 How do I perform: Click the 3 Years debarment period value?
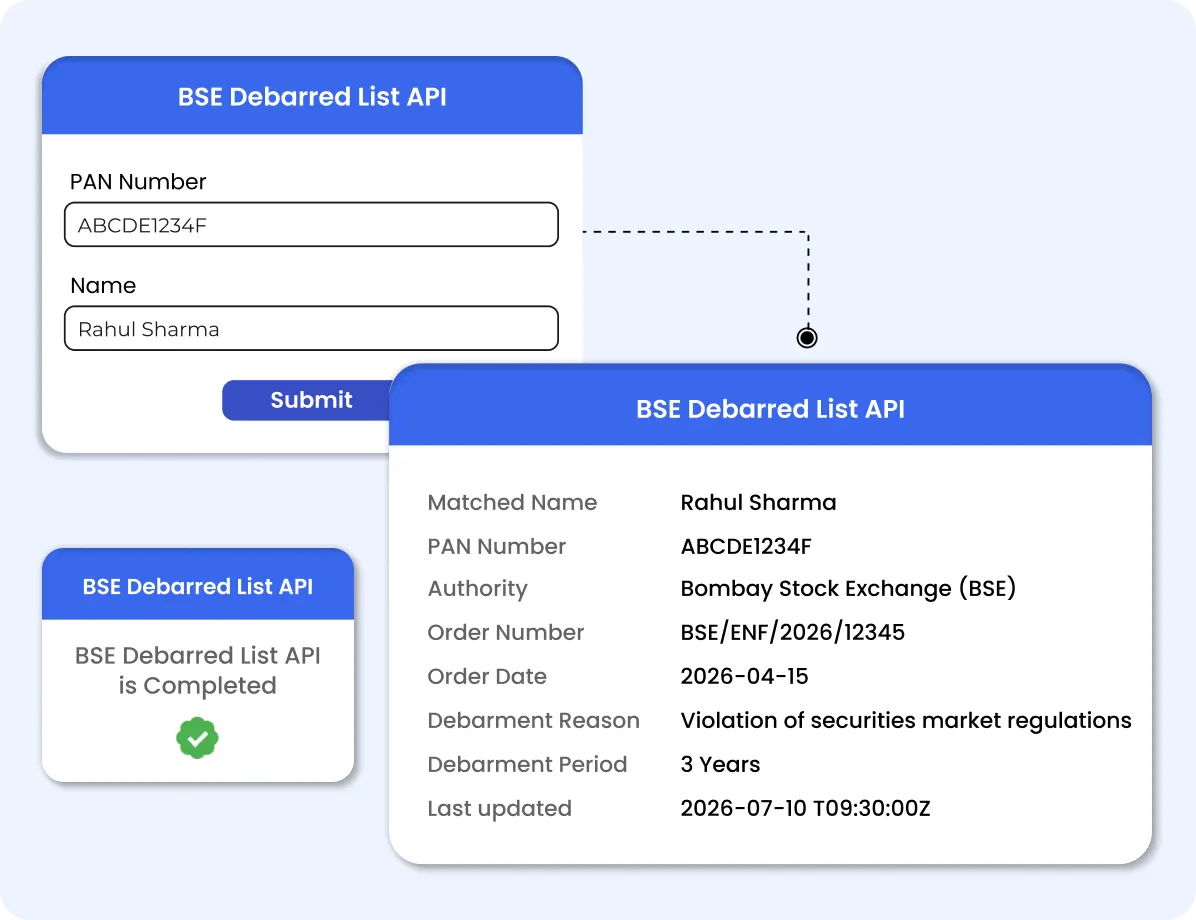pos(720,764)
